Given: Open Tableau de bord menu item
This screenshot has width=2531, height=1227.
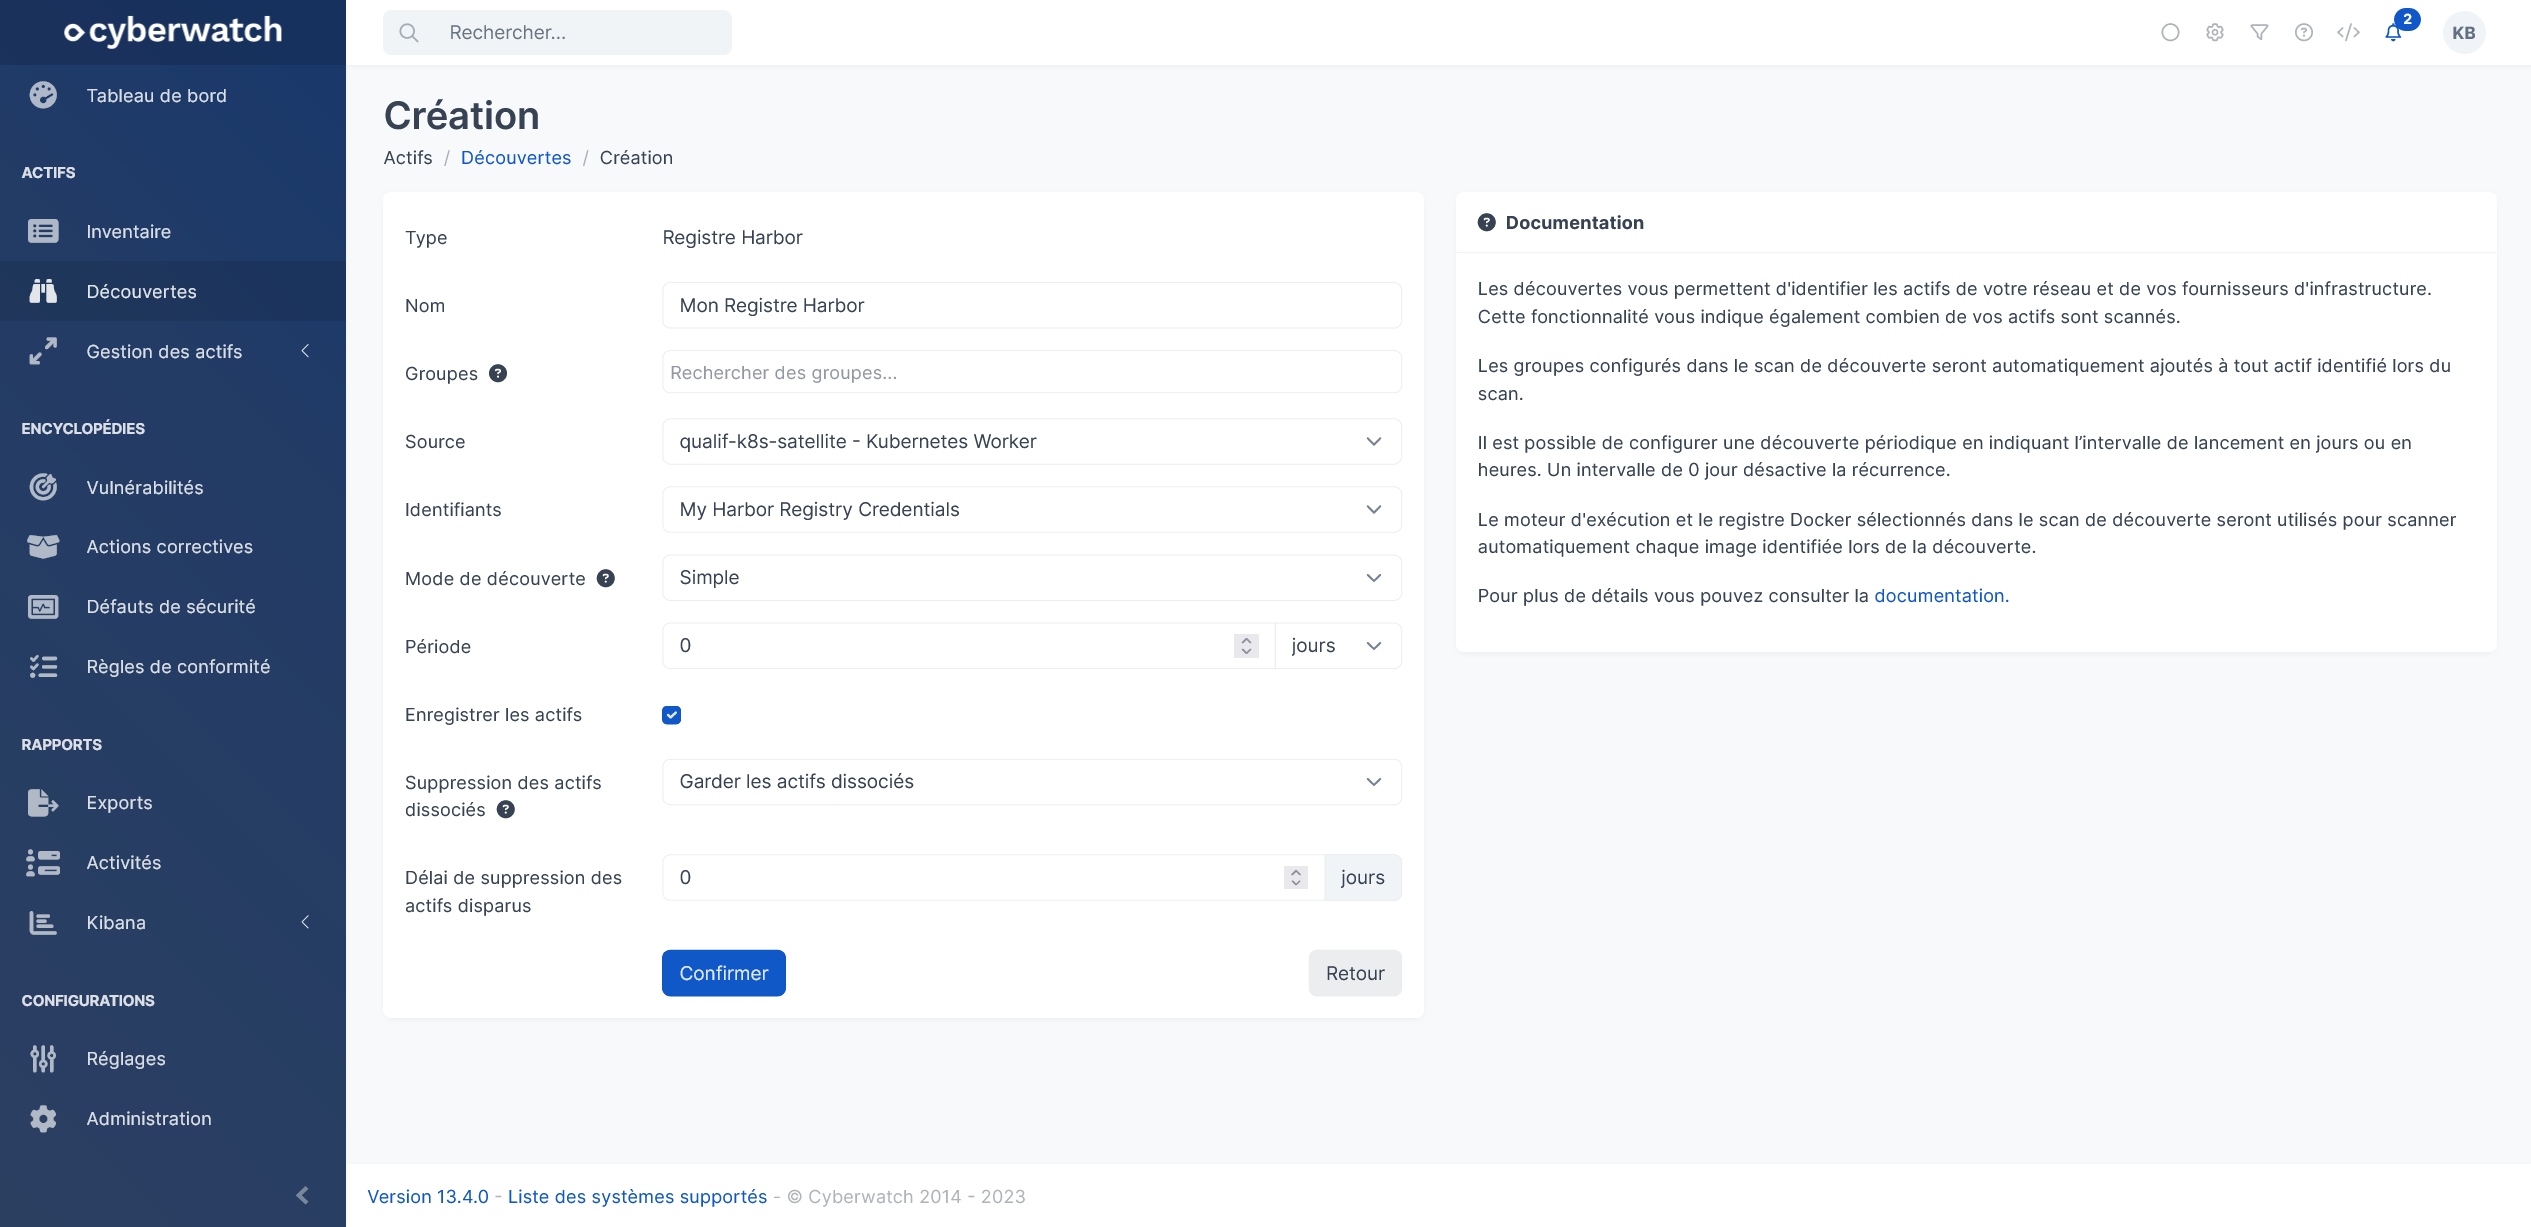Looking at the screenshot, I should [x=173, y=95].
